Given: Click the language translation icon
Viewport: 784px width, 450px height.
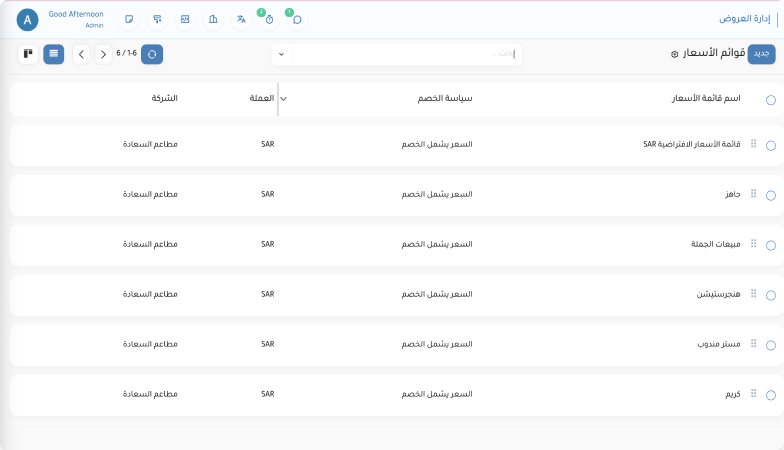Looking at the screenshot, I should [241, 20].
